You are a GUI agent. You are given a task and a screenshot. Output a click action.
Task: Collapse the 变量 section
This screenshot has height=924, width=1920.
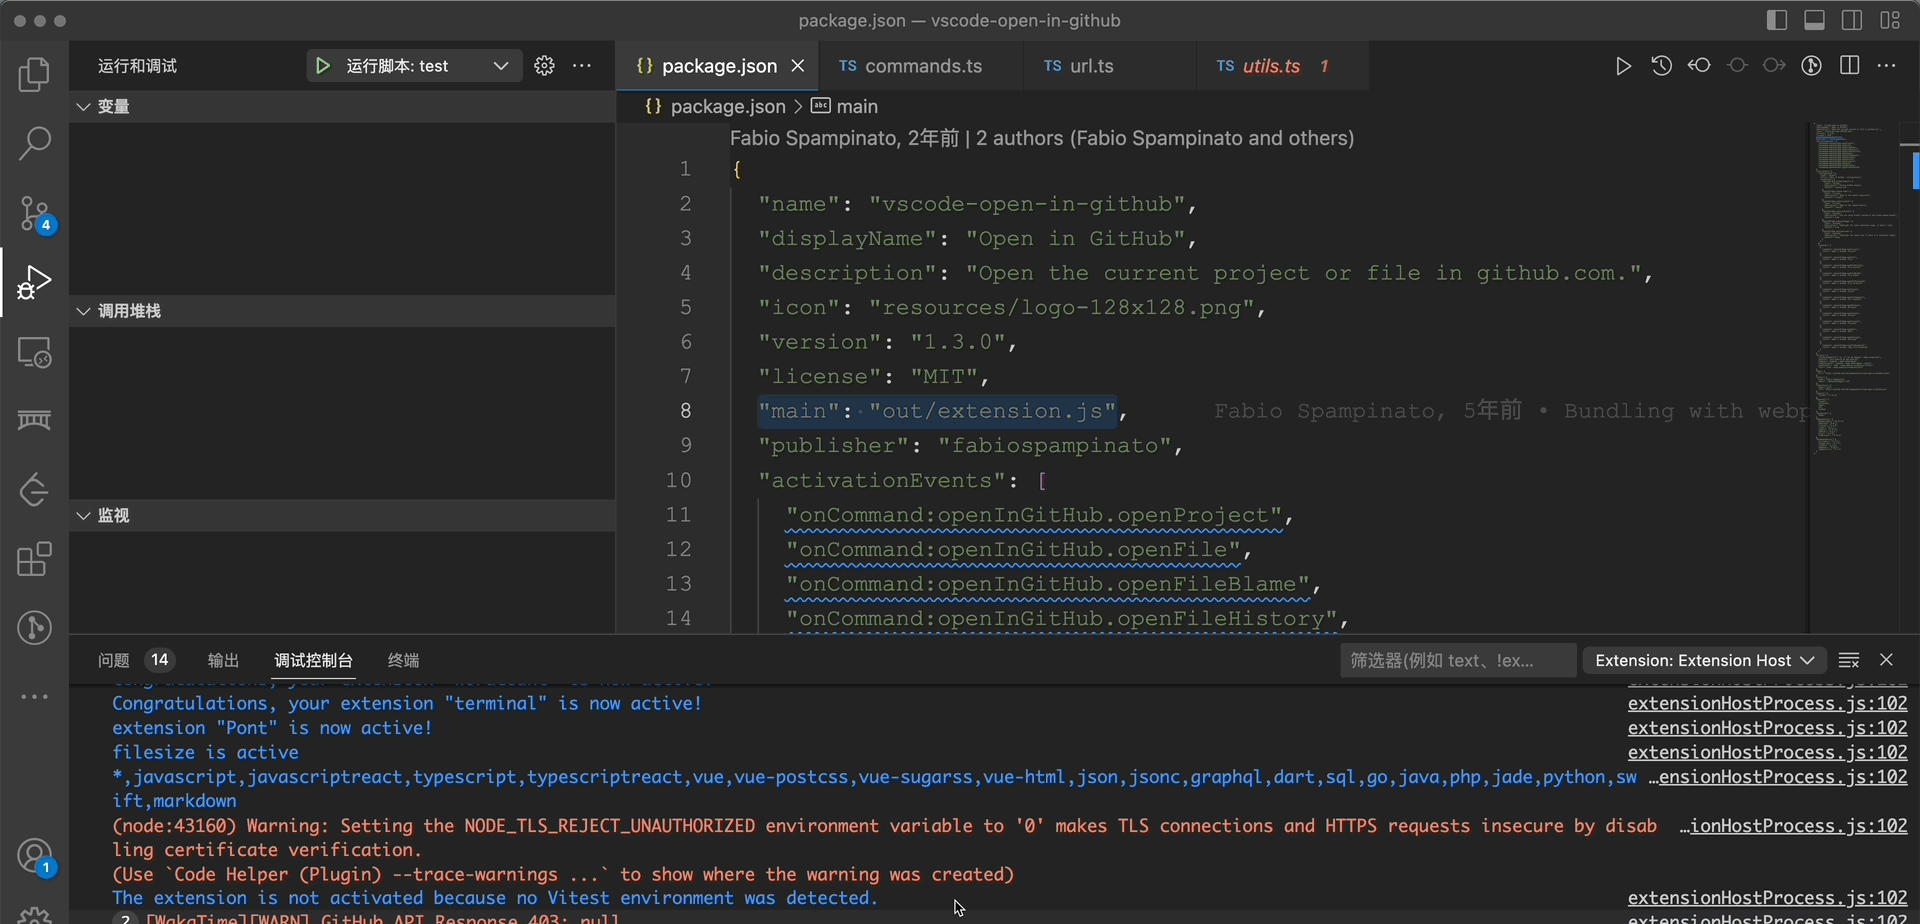(x=342, y=107)
